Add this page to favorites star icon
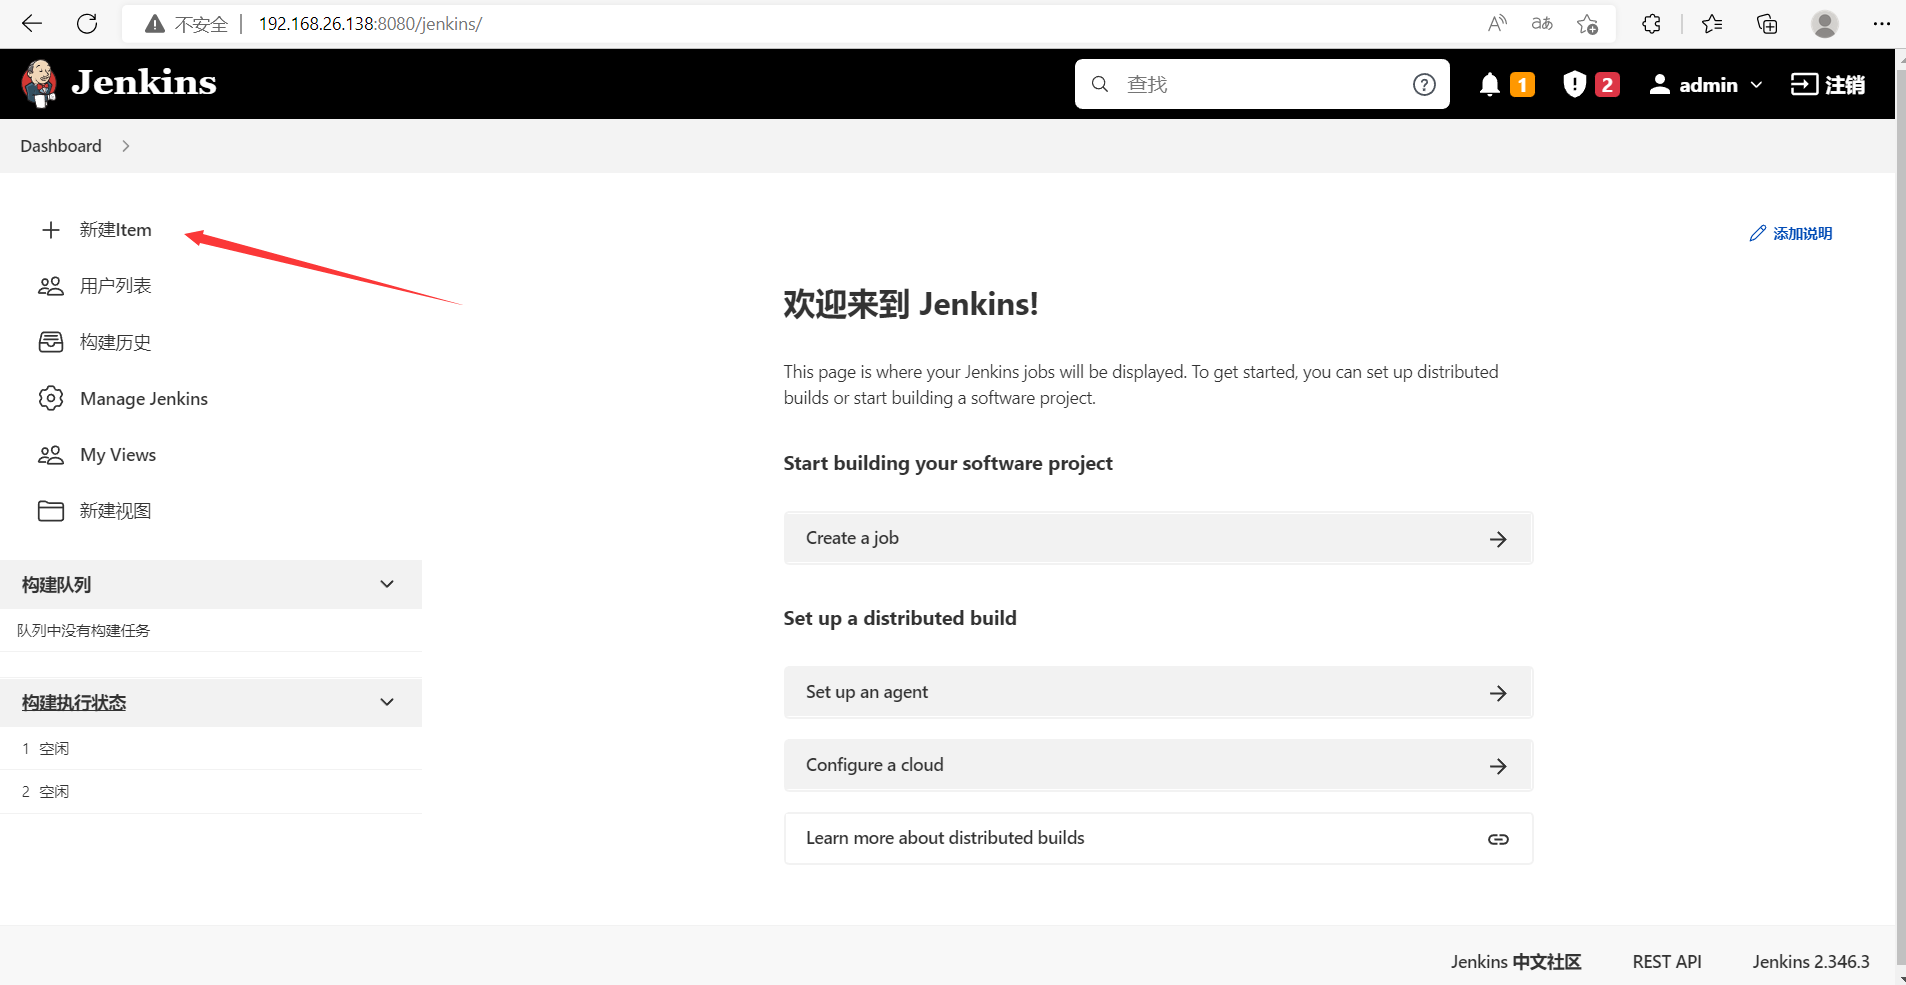The height and width of the screenshot is (985, 1906). [x=1587, y=24]
